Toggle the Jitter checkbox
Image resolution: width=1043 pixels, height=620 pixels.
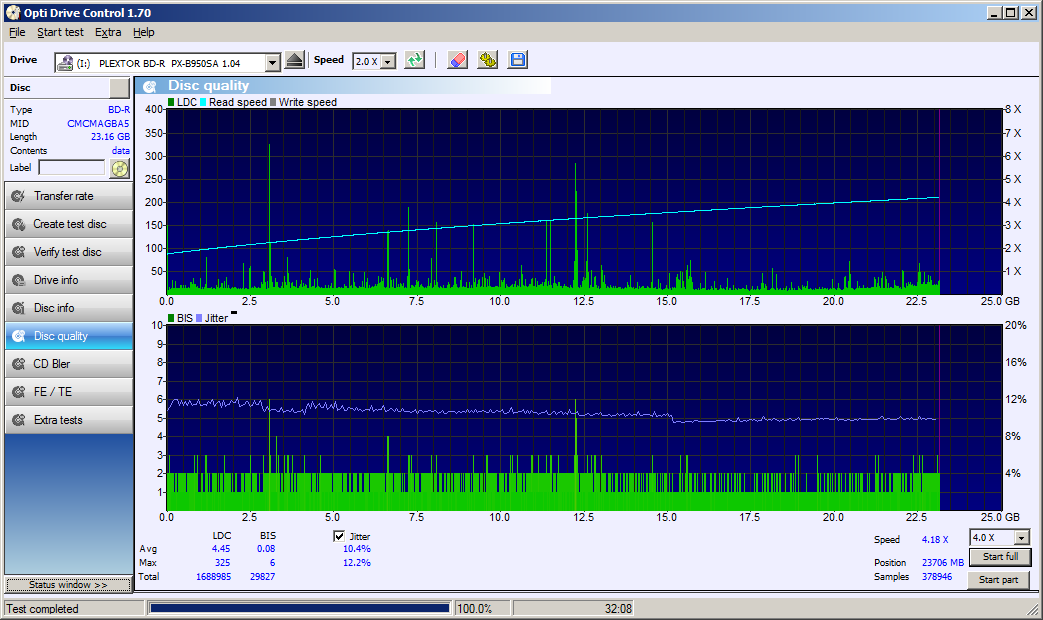339,536
